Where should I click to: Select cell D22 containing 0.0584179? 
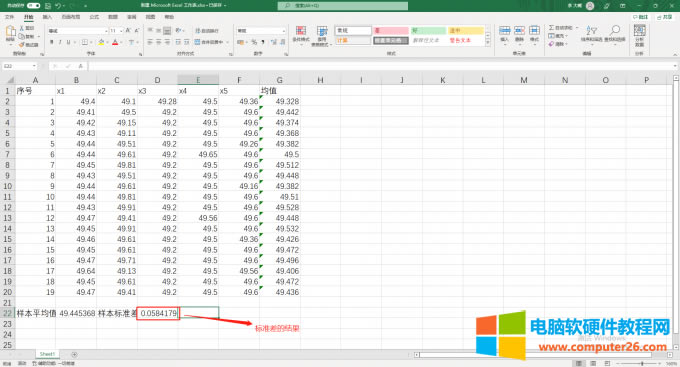(158, 313)
